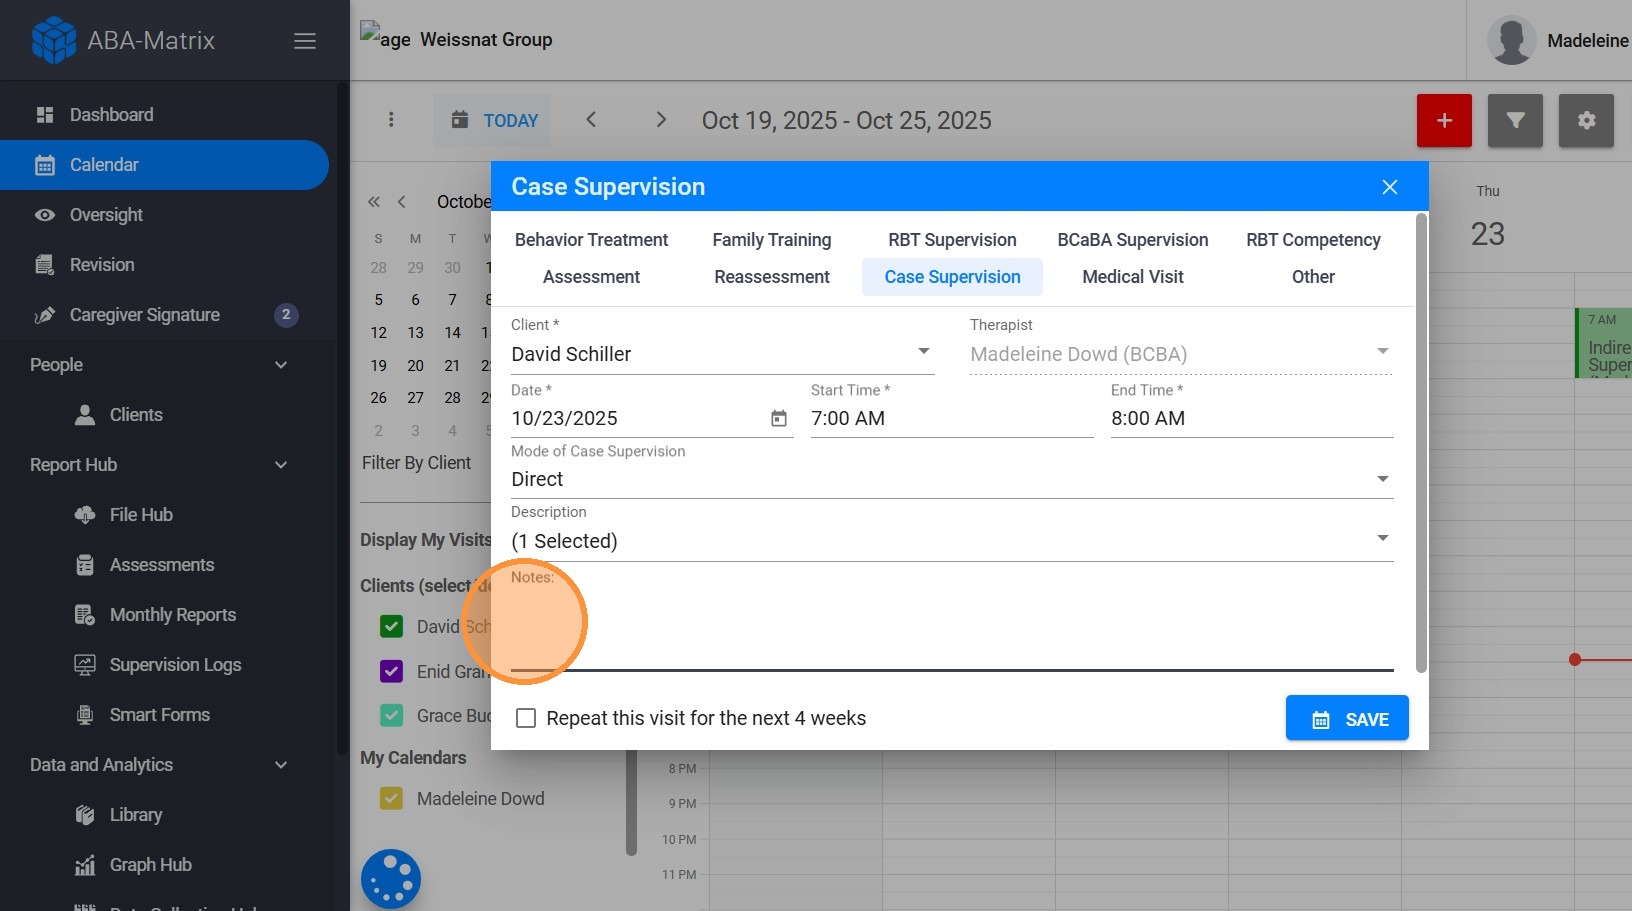Viewport: 1632px width, 911px height.
Task: Toggle the Madeleine Dowd calendar checkbox
Action: [392, 798]
